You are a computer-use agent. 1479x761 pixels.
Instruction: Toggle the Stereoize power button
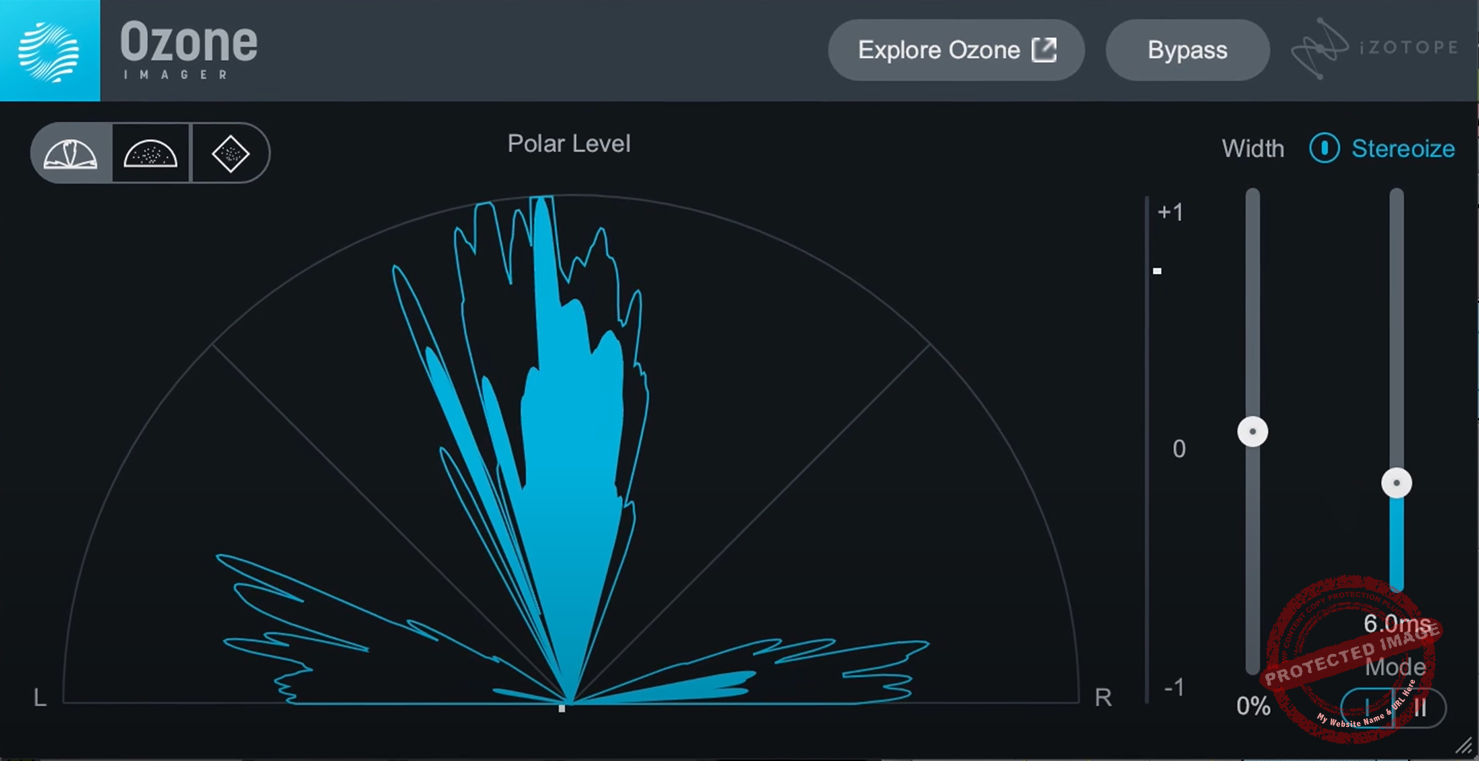point(1324,148)
